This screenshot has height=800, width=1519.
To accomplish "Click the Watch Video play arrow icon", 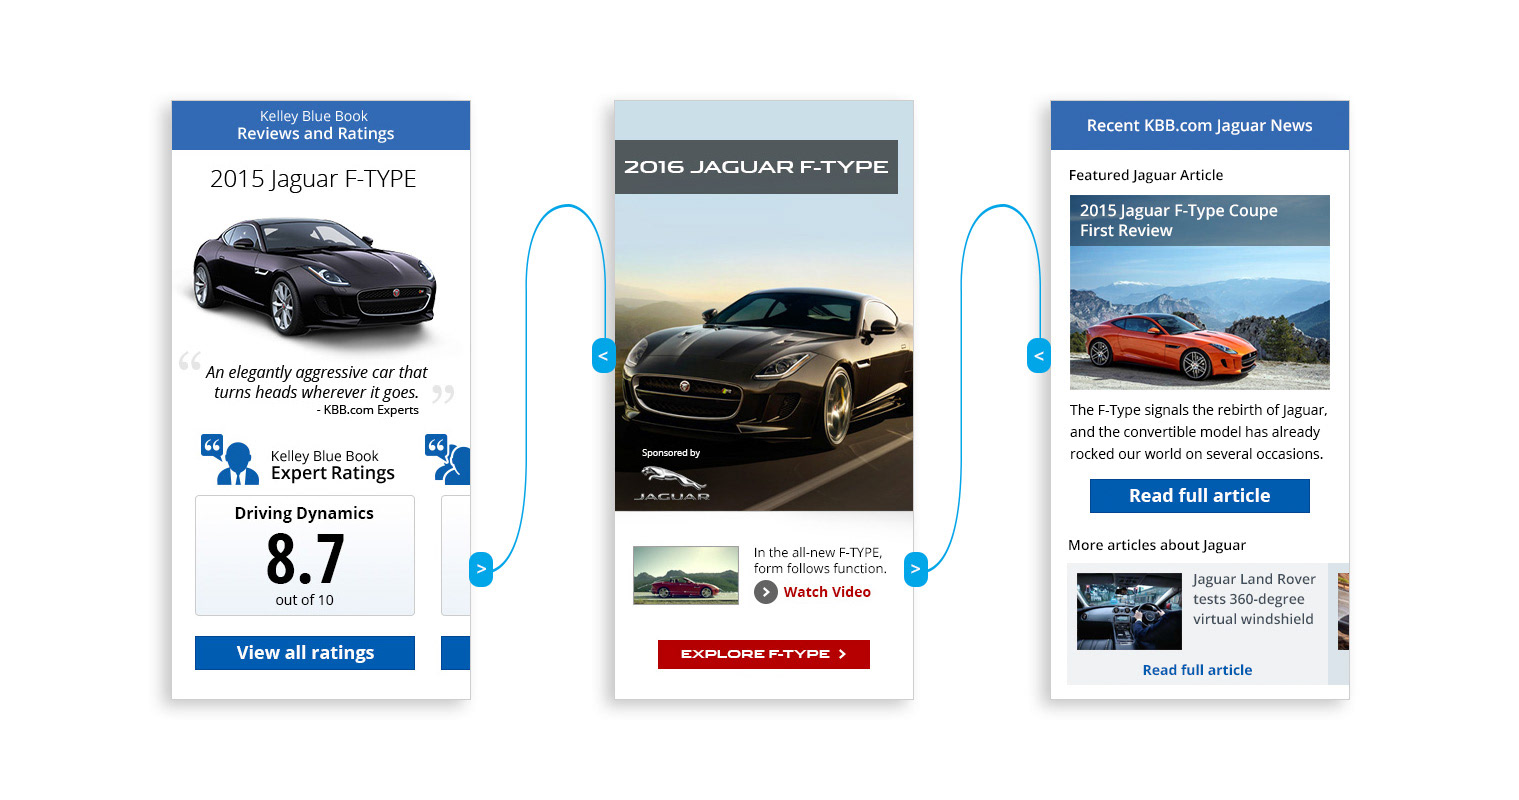I will tap(765, 592).
